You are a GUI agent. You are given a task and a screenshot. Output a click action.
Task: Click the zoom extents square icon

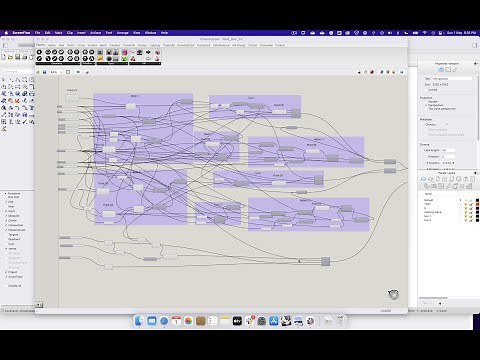point(68,72)
